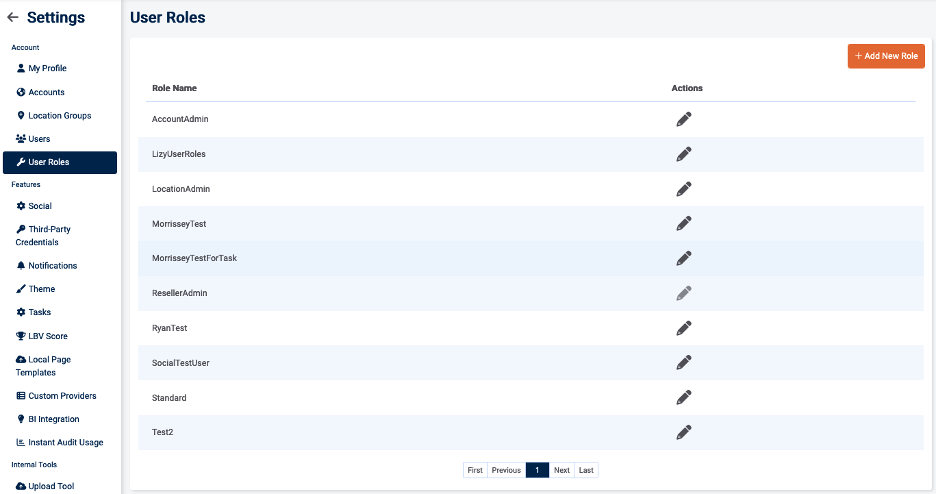This screenshot has height=494, width=936.
Task: Open edit for Standard role
Action: pos(683,398)
